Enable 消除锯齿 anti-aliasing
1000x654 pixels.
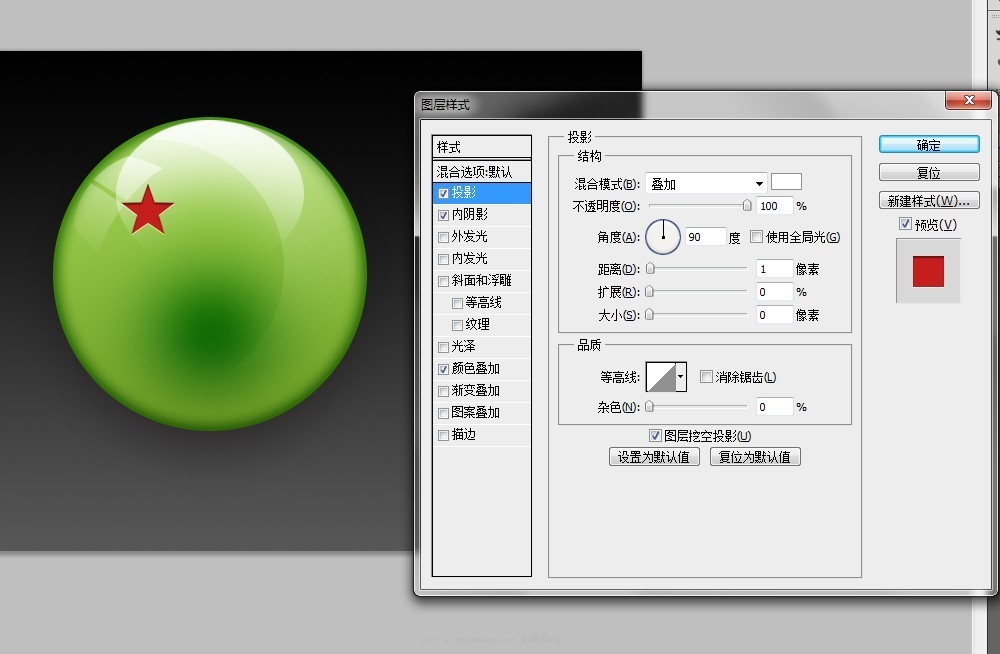(706, 376)
